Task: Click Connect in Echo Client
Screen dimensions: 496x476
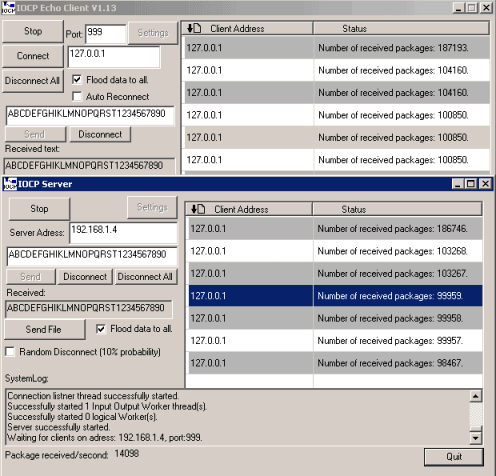Action: [33, 56]
